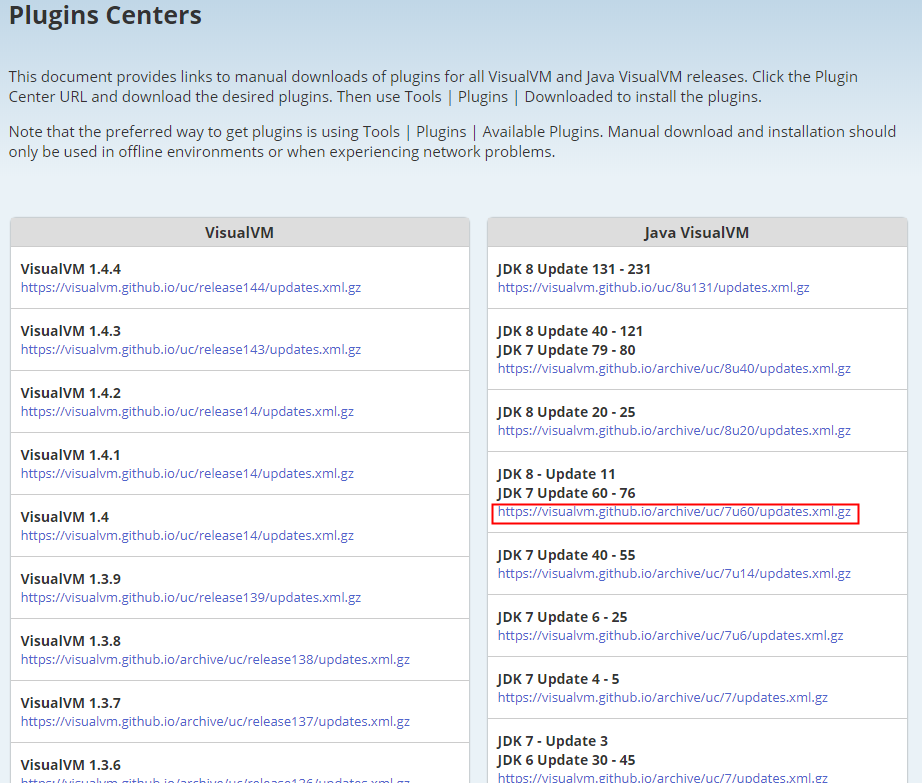Select the VisualVM 1.4 title

click(65, 517)
